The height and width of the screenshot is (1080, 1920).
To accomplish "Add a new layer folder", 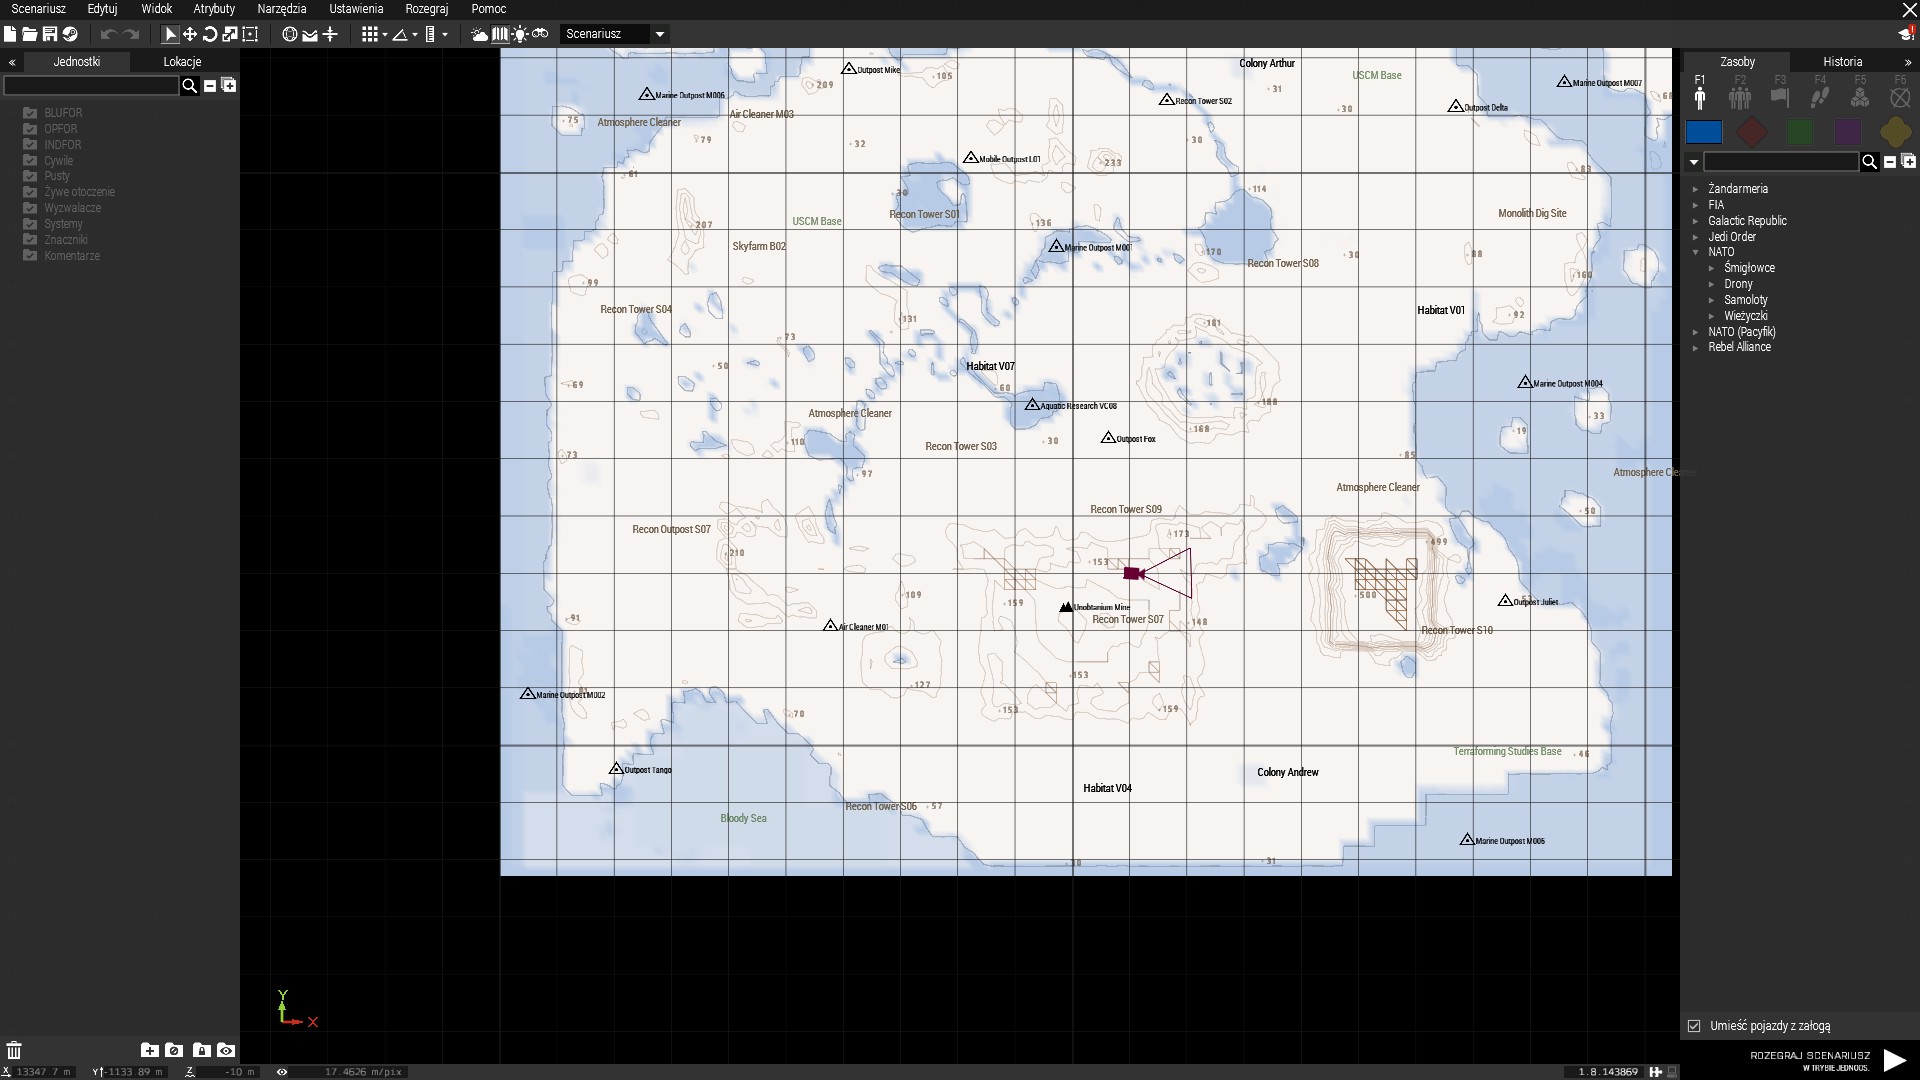I will click(x=149, y=1050).
